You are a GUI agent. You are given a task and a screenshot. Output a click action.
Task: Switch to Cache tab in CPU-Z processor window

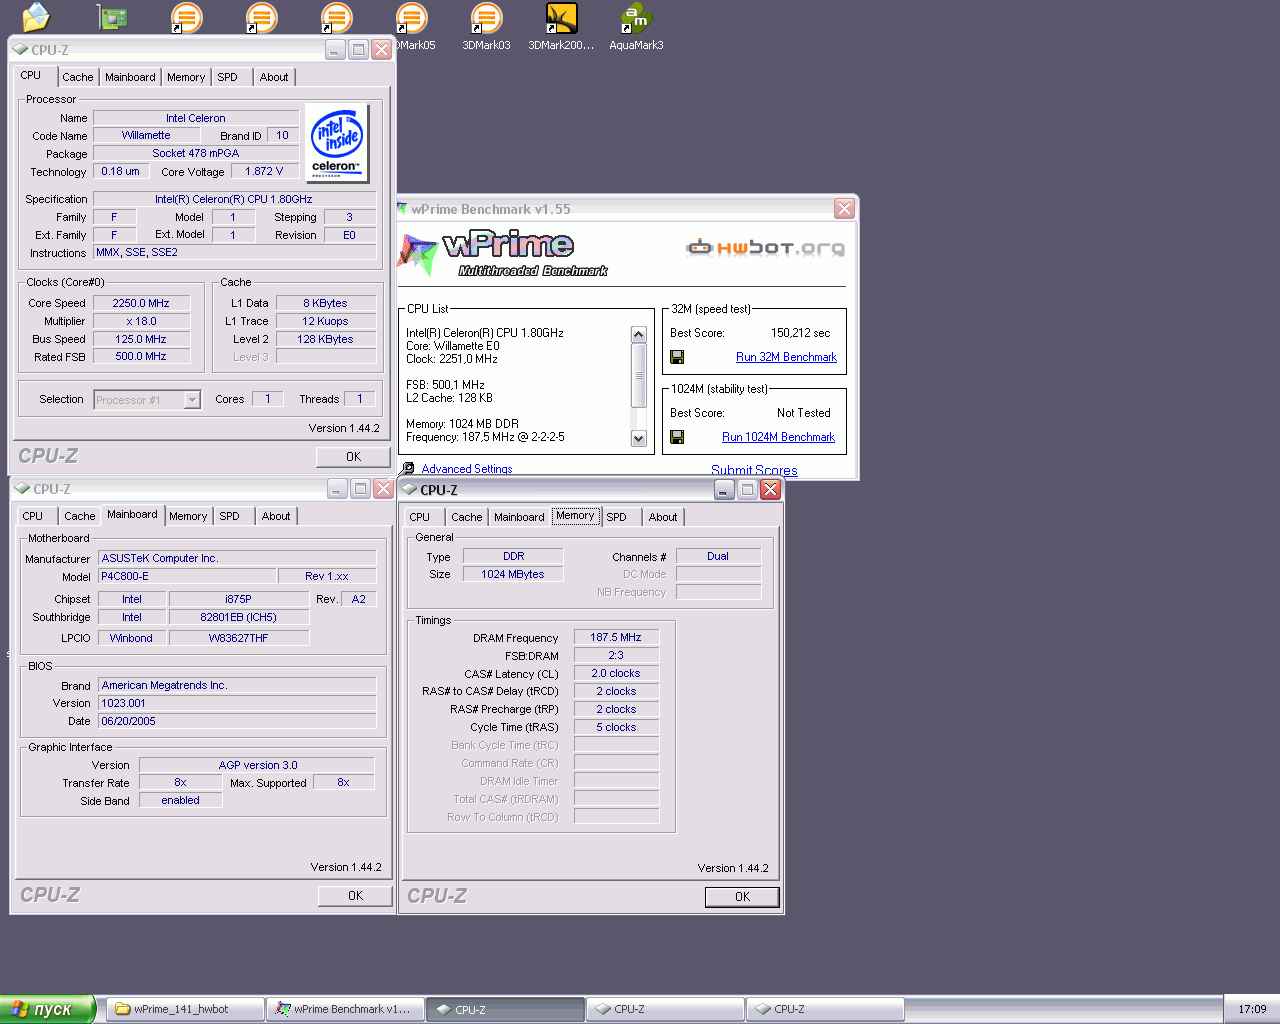point(78,77)
